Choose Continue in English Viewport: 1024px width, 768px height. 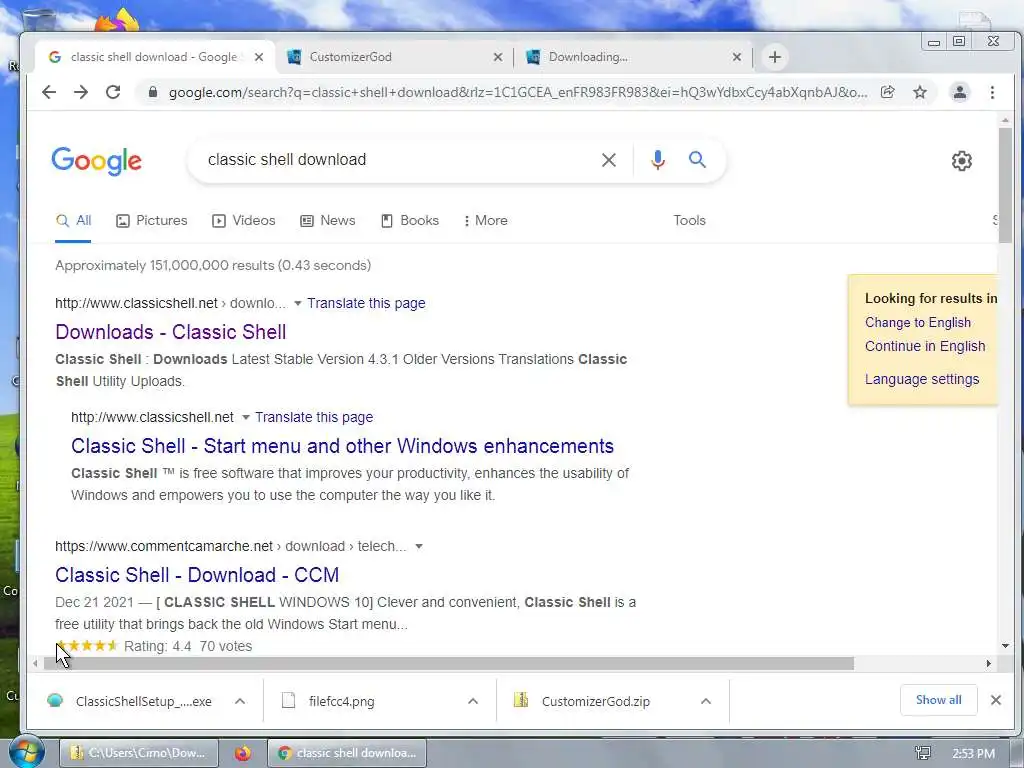point(925,346)
